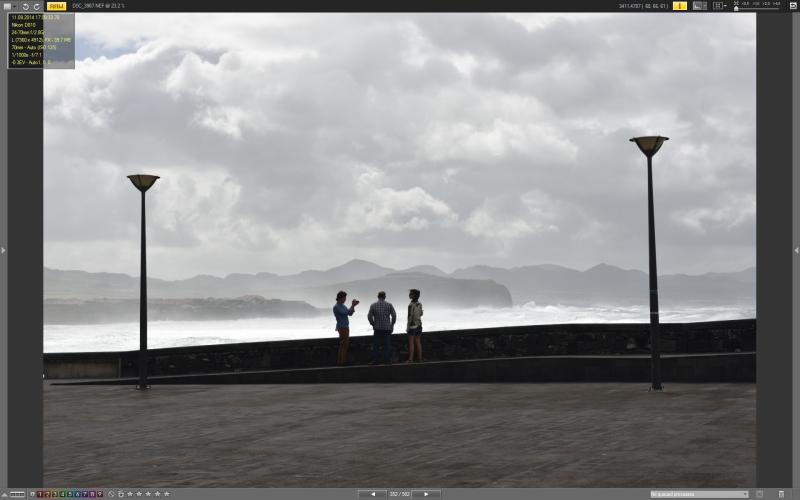Screen dimensions: 800x500
Task: Assign blue label 6
Action: click(x=78, y=494)
